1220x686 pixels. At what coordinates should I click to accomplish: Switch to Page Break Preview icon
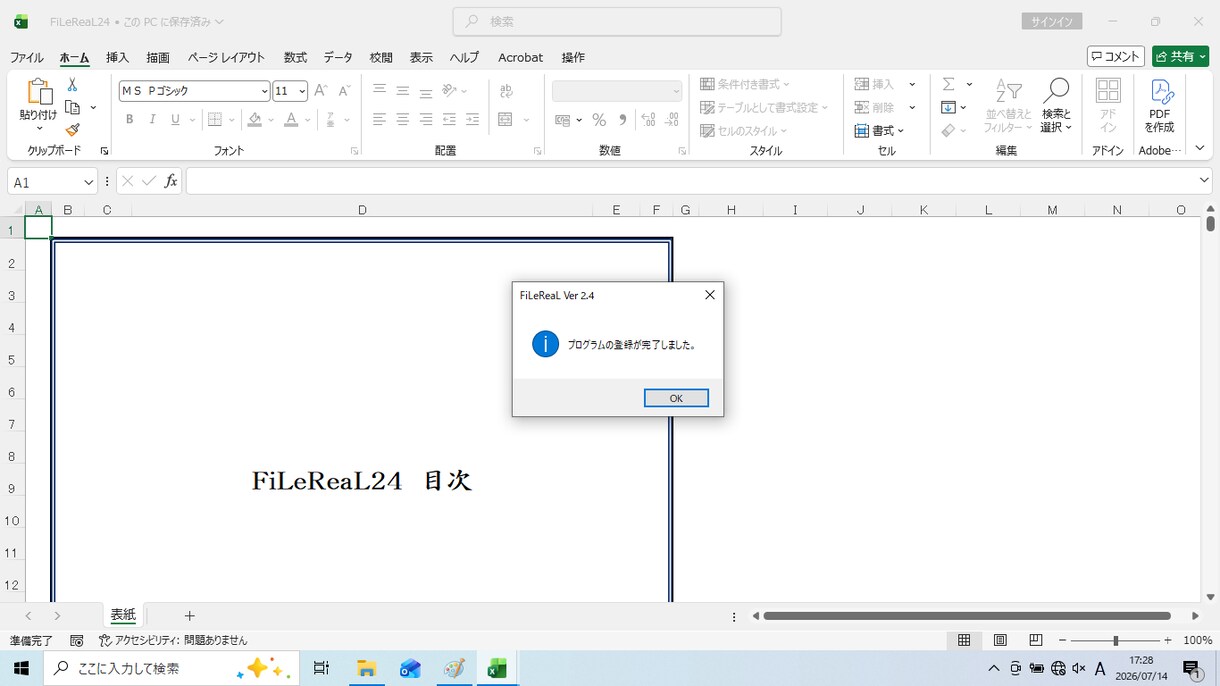(x=1036, y=640)
